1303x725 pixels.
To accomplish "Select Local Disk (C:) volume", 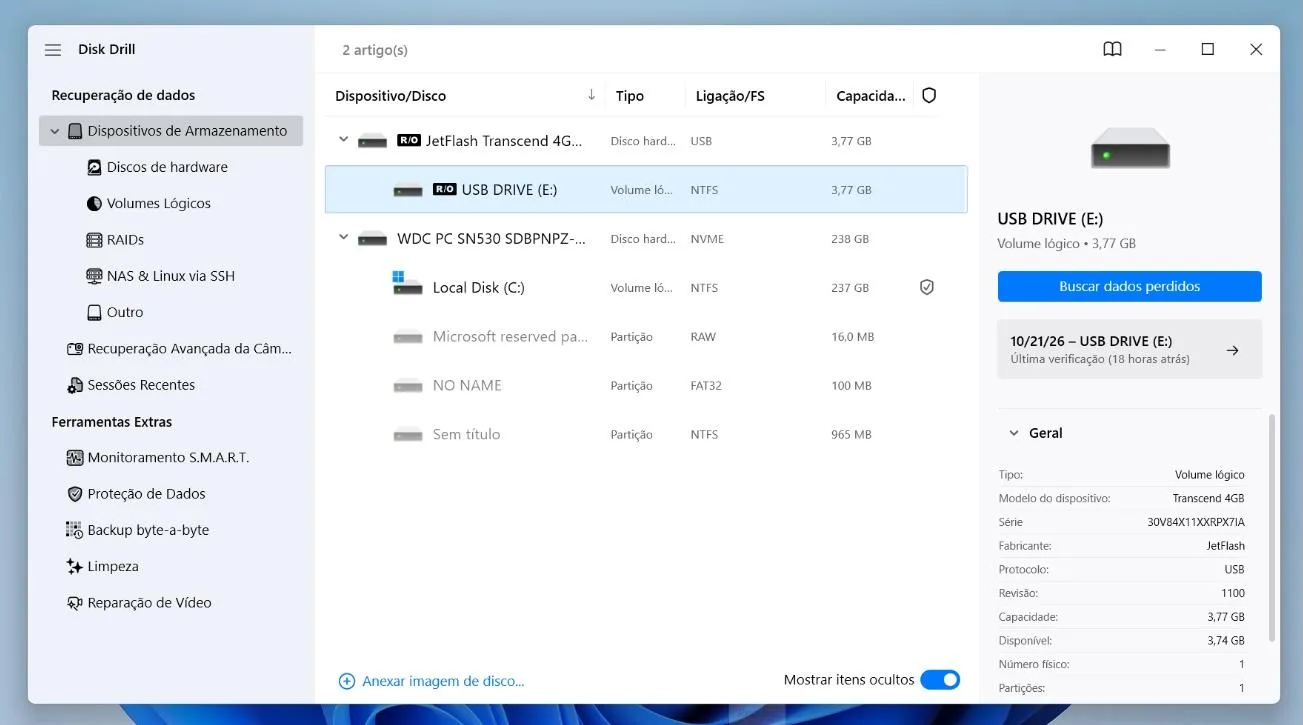I will point(646,287).
